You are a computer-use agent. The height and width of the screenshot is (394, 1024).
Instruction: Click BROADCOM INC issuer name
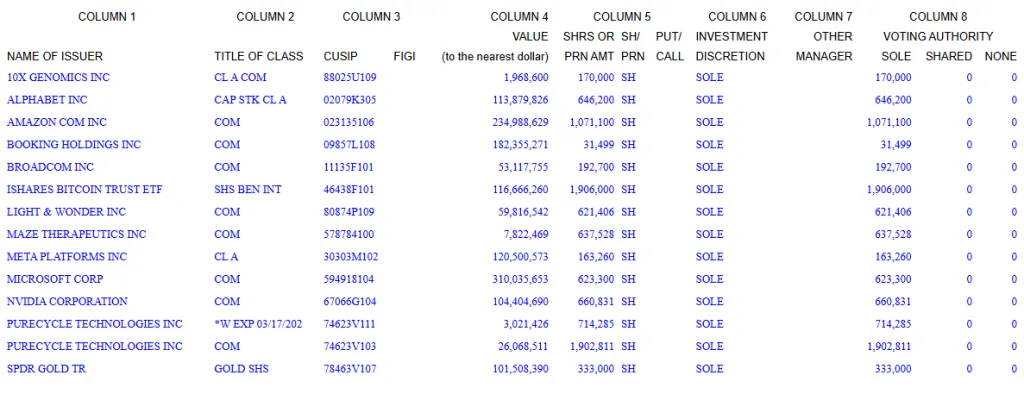tap(50, 167)
